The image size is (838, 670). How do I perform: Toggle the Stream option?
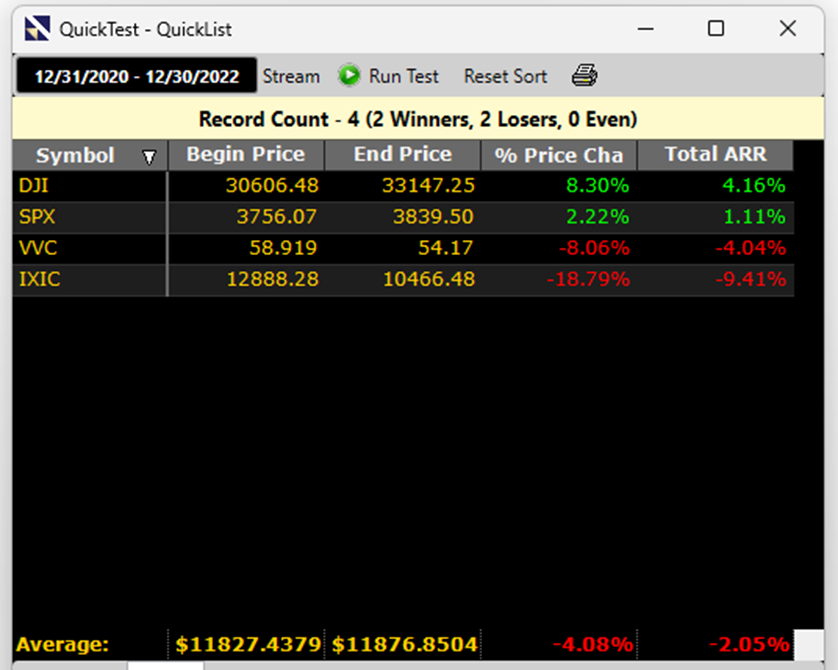[x=291, y=76]
